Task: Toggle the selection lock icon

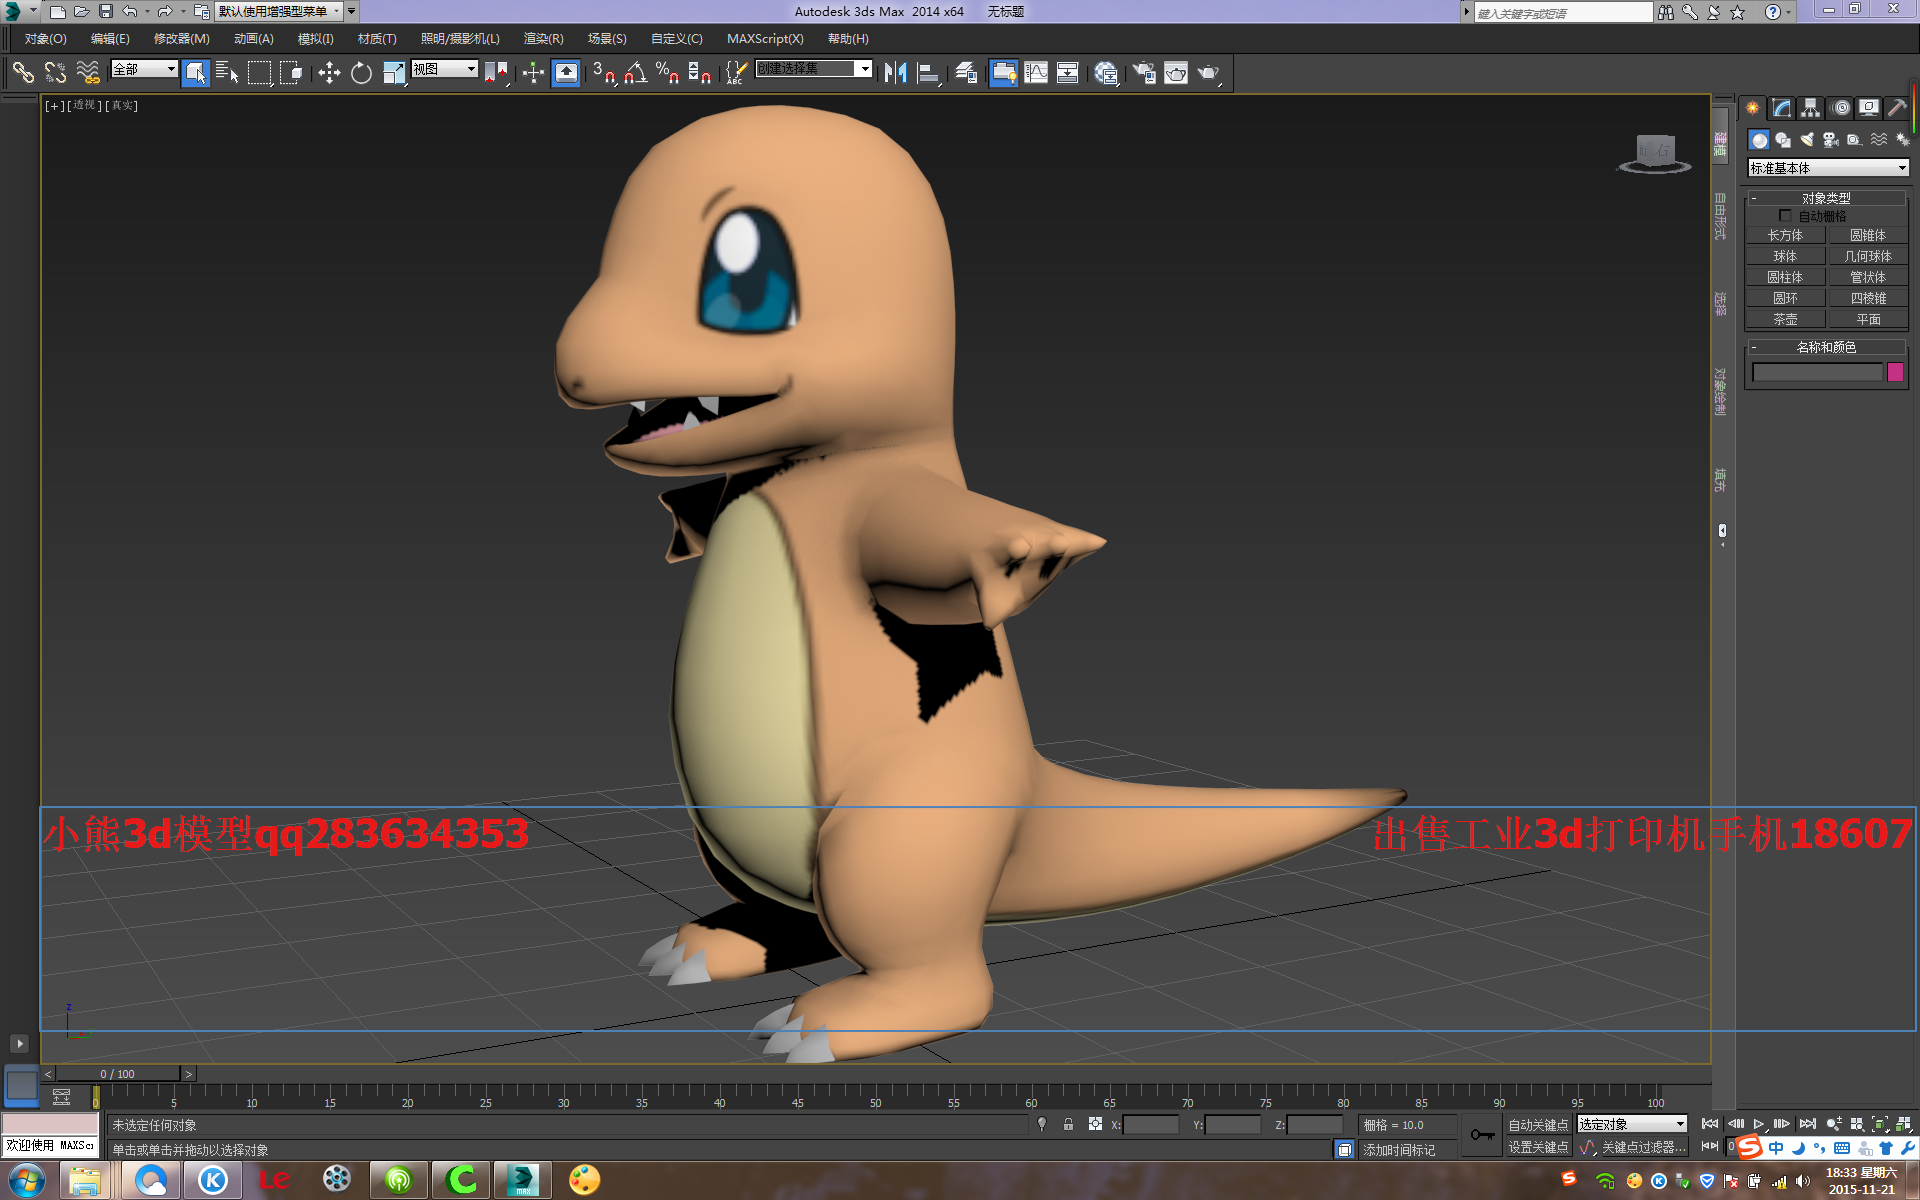Action: (x=1068, y=1124)
